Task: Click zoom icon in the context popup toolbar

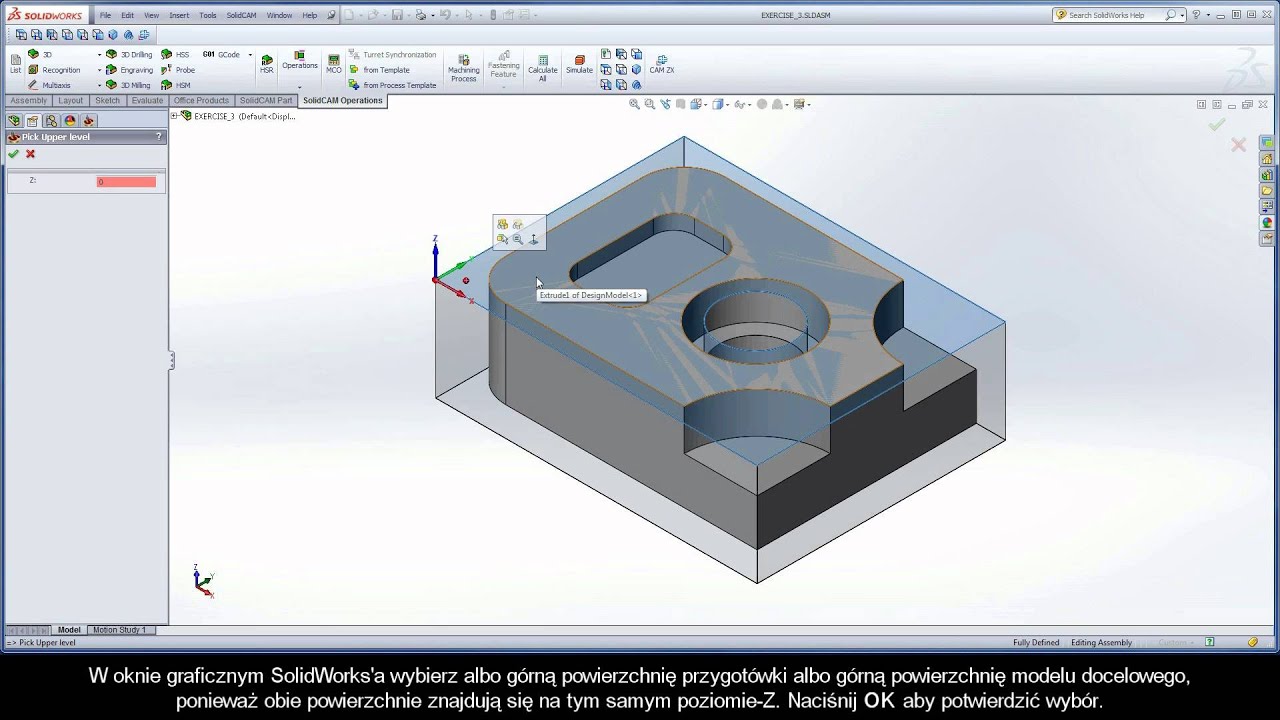Action: 517,239
